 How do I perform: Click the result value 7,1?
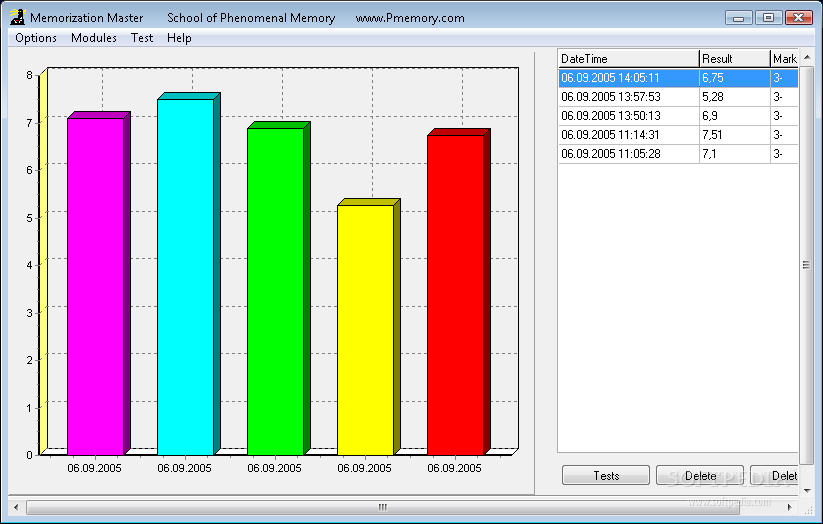[x=709, y=153]
